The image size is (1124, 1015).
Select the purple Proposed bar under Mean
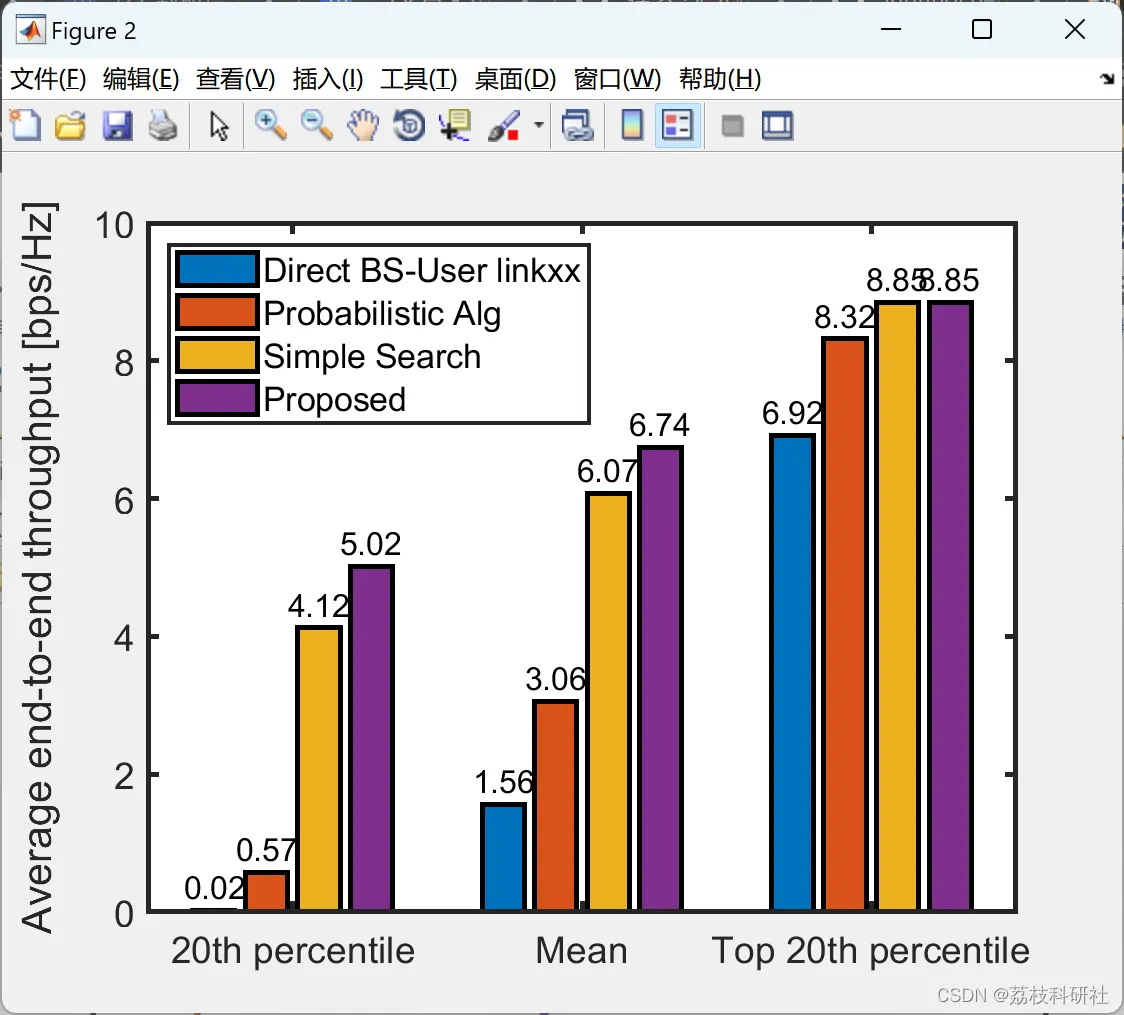point(660,678)
